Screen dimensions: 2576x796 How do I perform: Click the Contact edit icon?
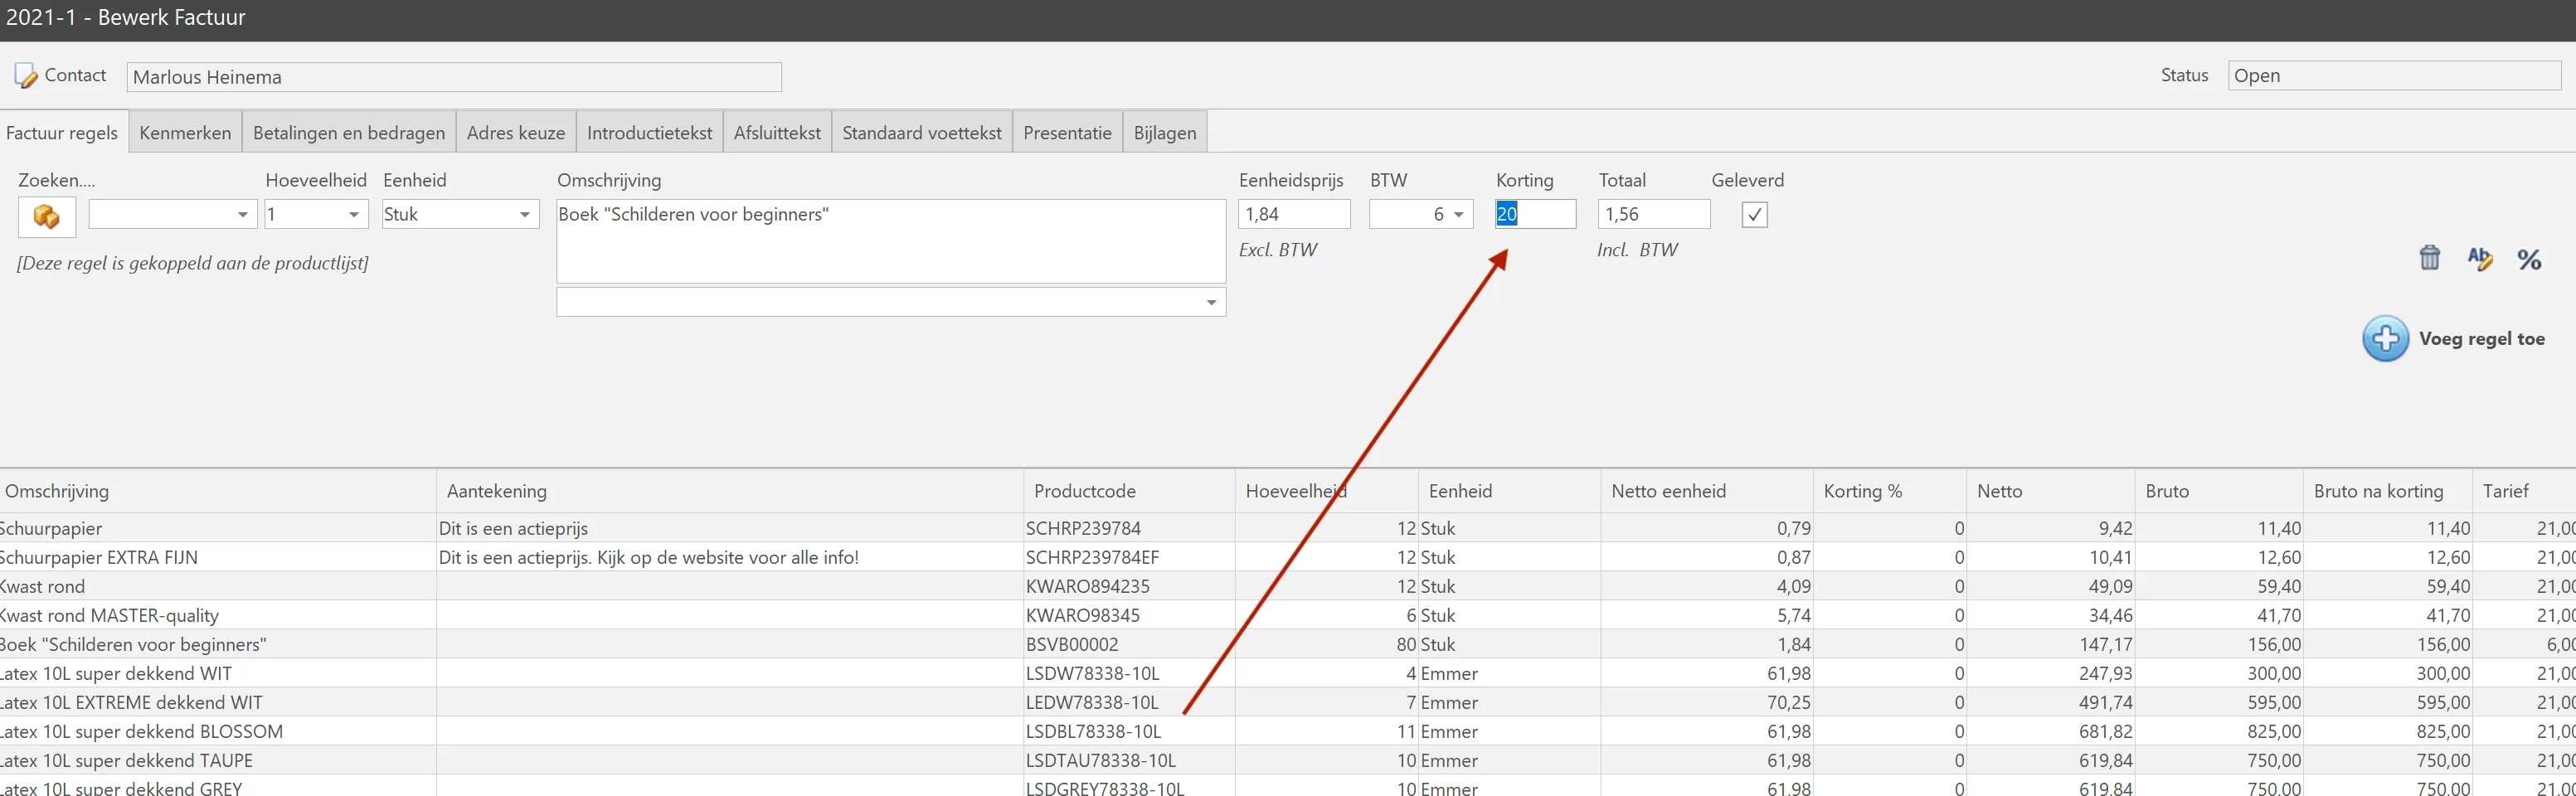click(x=25, y=76)
